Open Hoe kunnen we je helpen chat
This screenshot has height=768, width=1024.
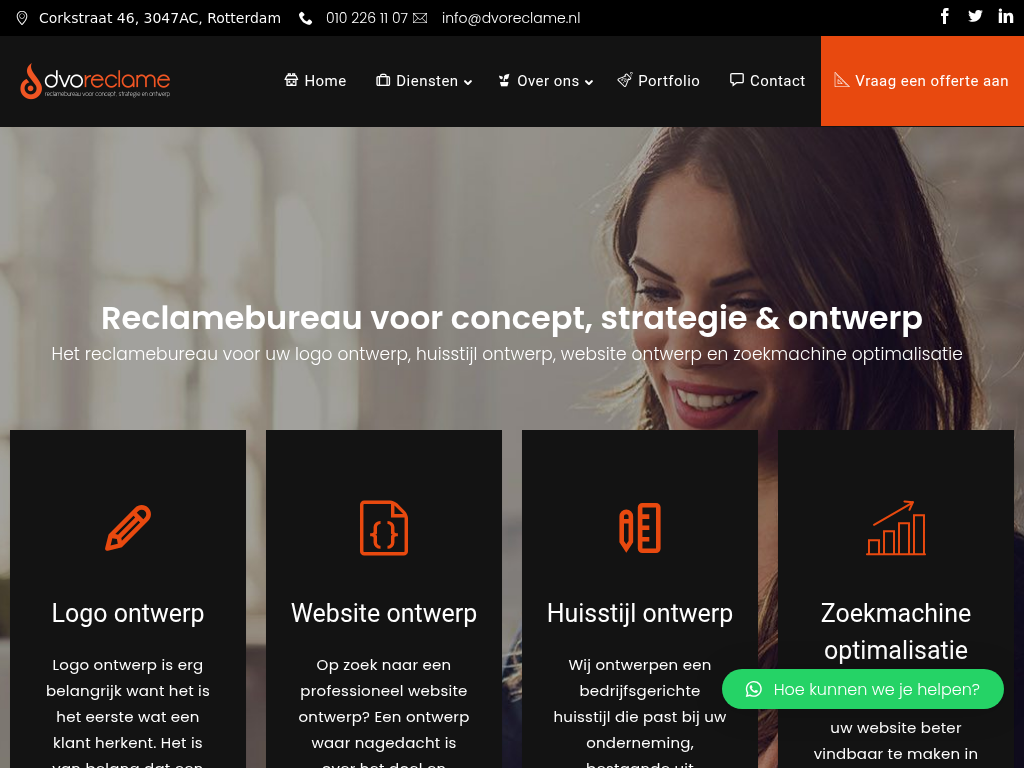coord(863,689)
